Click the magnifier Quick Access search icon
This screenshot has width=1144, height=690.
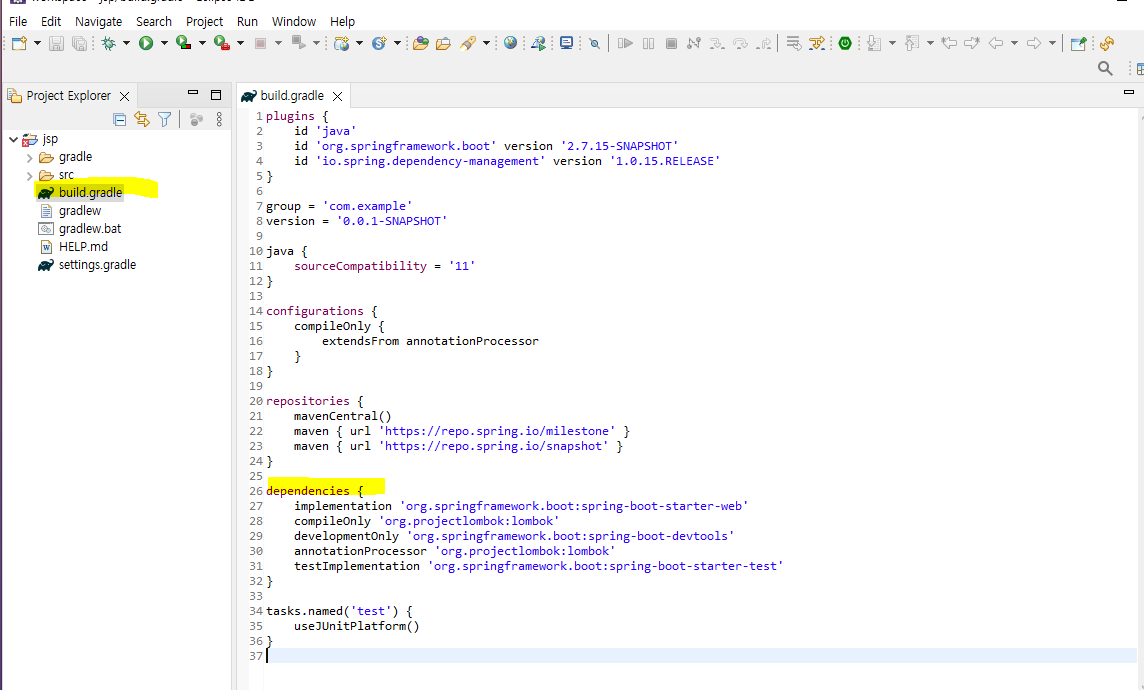[x=1105, y=69]
